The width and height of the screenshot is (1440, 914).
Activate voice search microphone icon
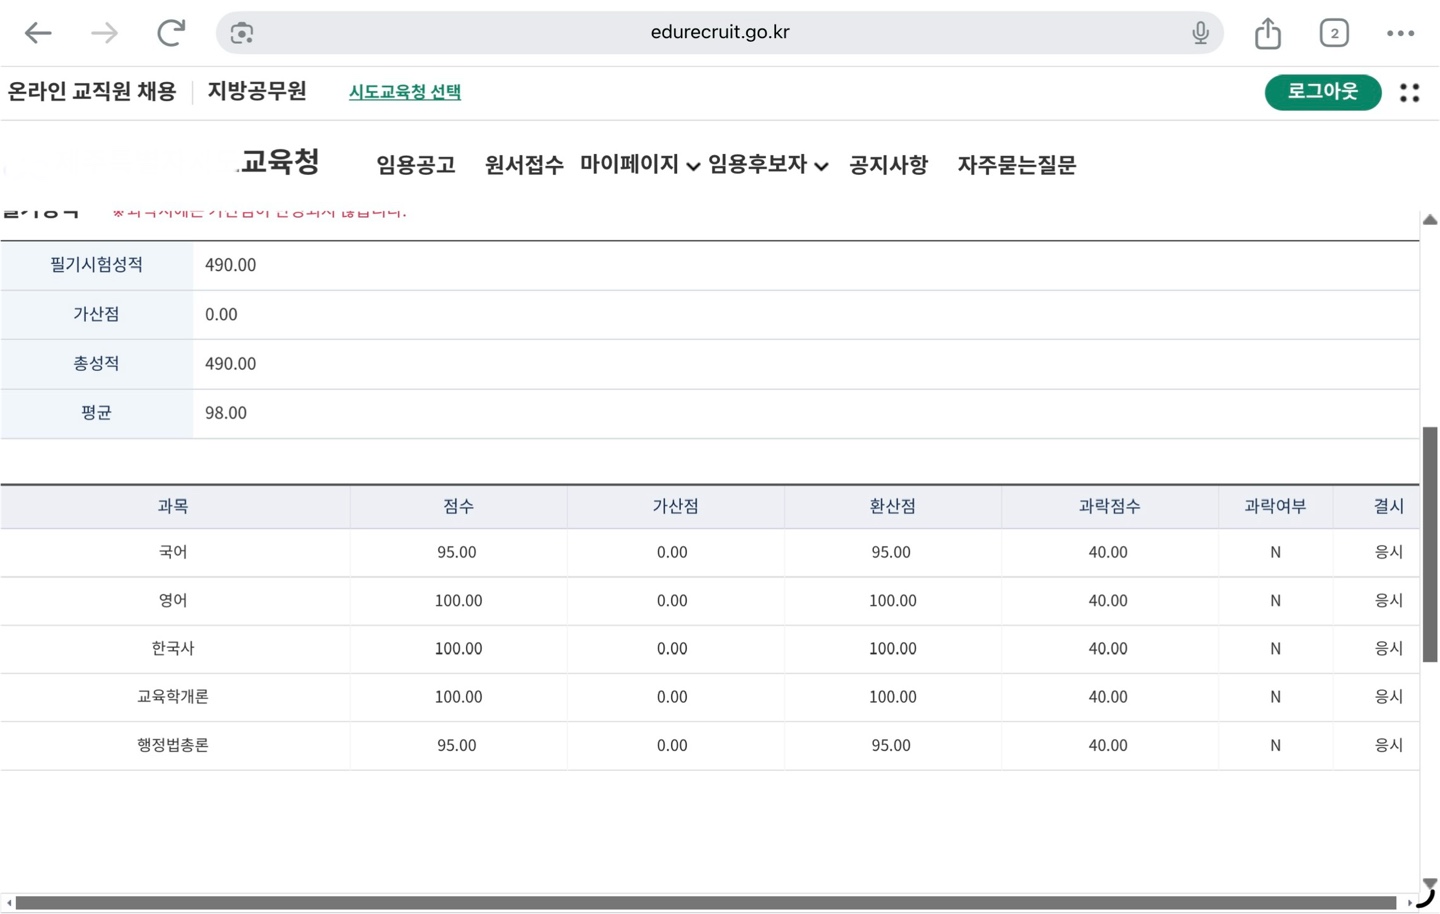(x=1200, y=33)
